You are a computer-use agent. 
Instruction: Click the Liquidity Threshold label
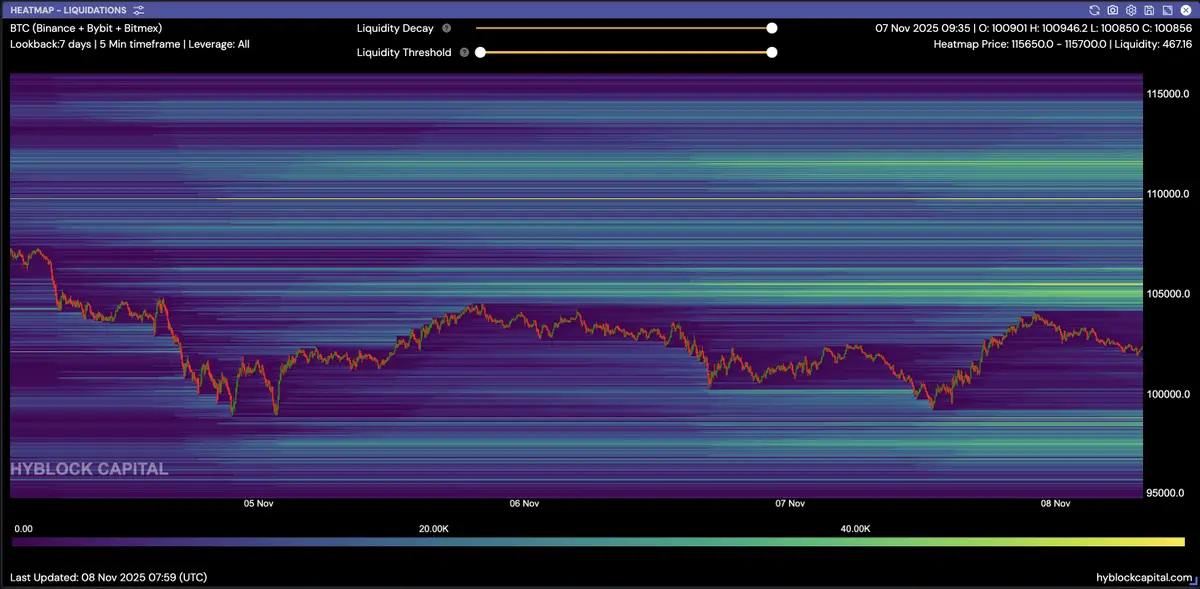click(x=404, y=52)
